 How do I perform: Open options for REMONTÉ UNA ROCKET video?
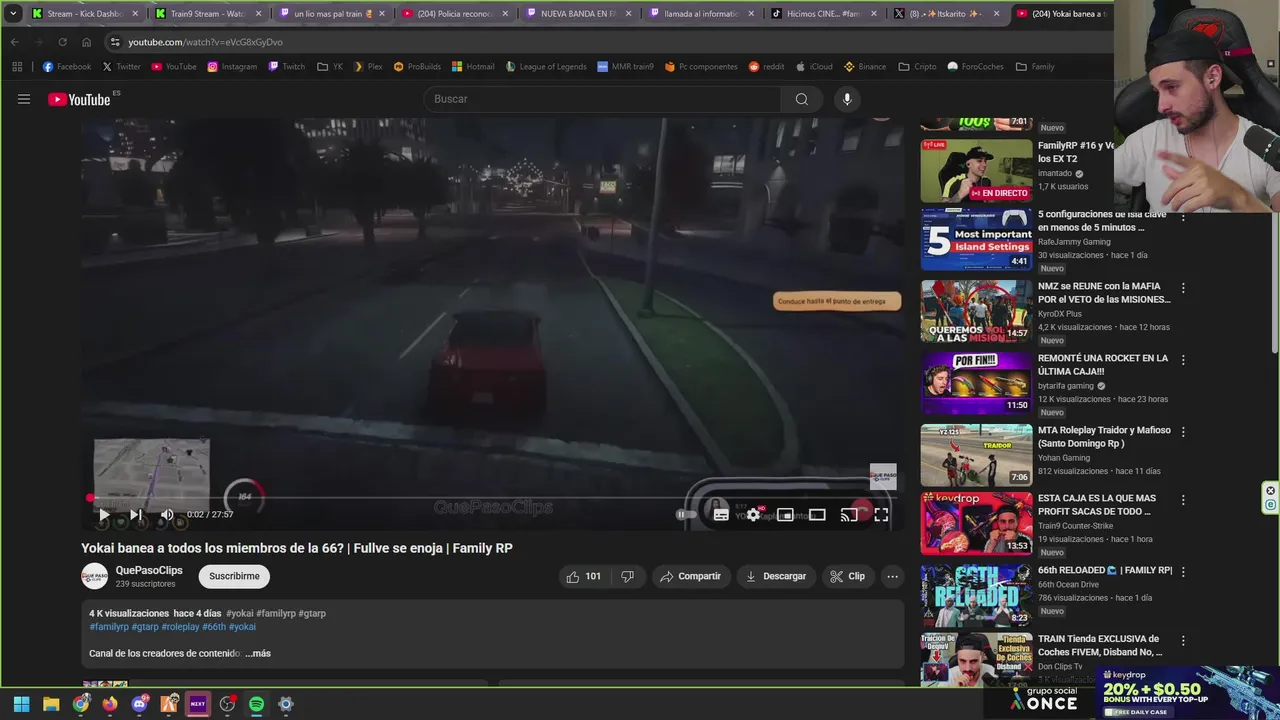(x=1183, y=360)
